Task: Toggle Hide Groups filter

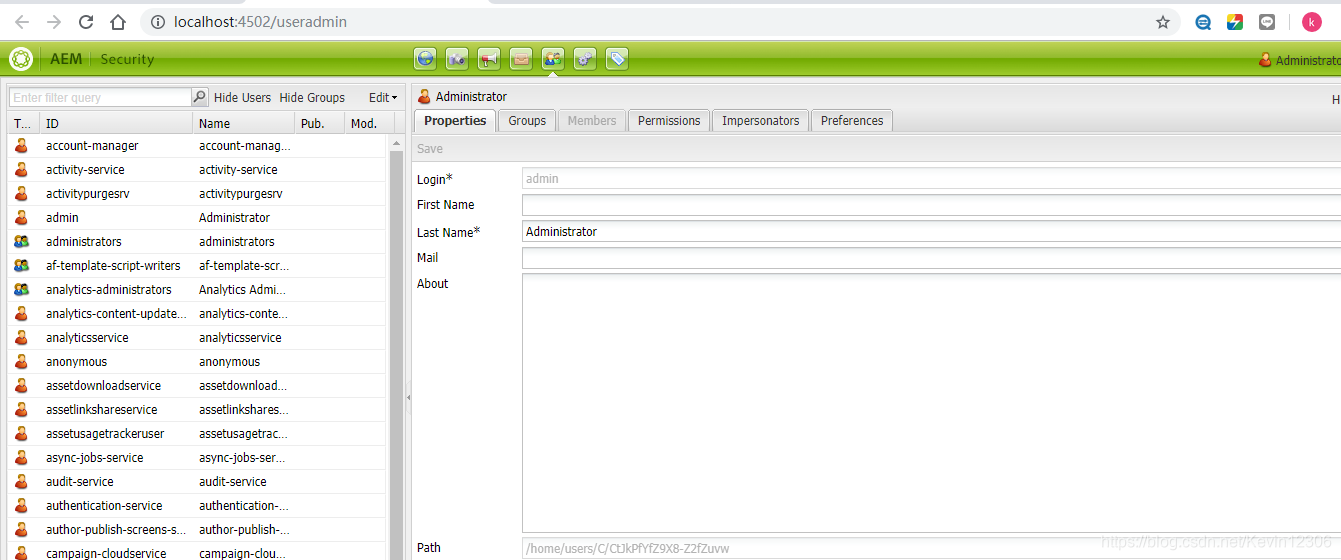Action: click(312, 97)
